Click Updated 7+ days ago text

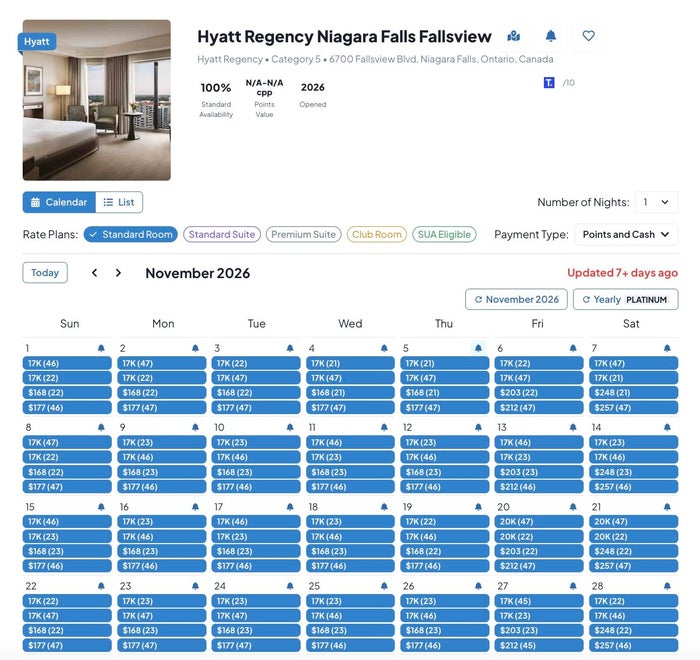tap(622, 273)
